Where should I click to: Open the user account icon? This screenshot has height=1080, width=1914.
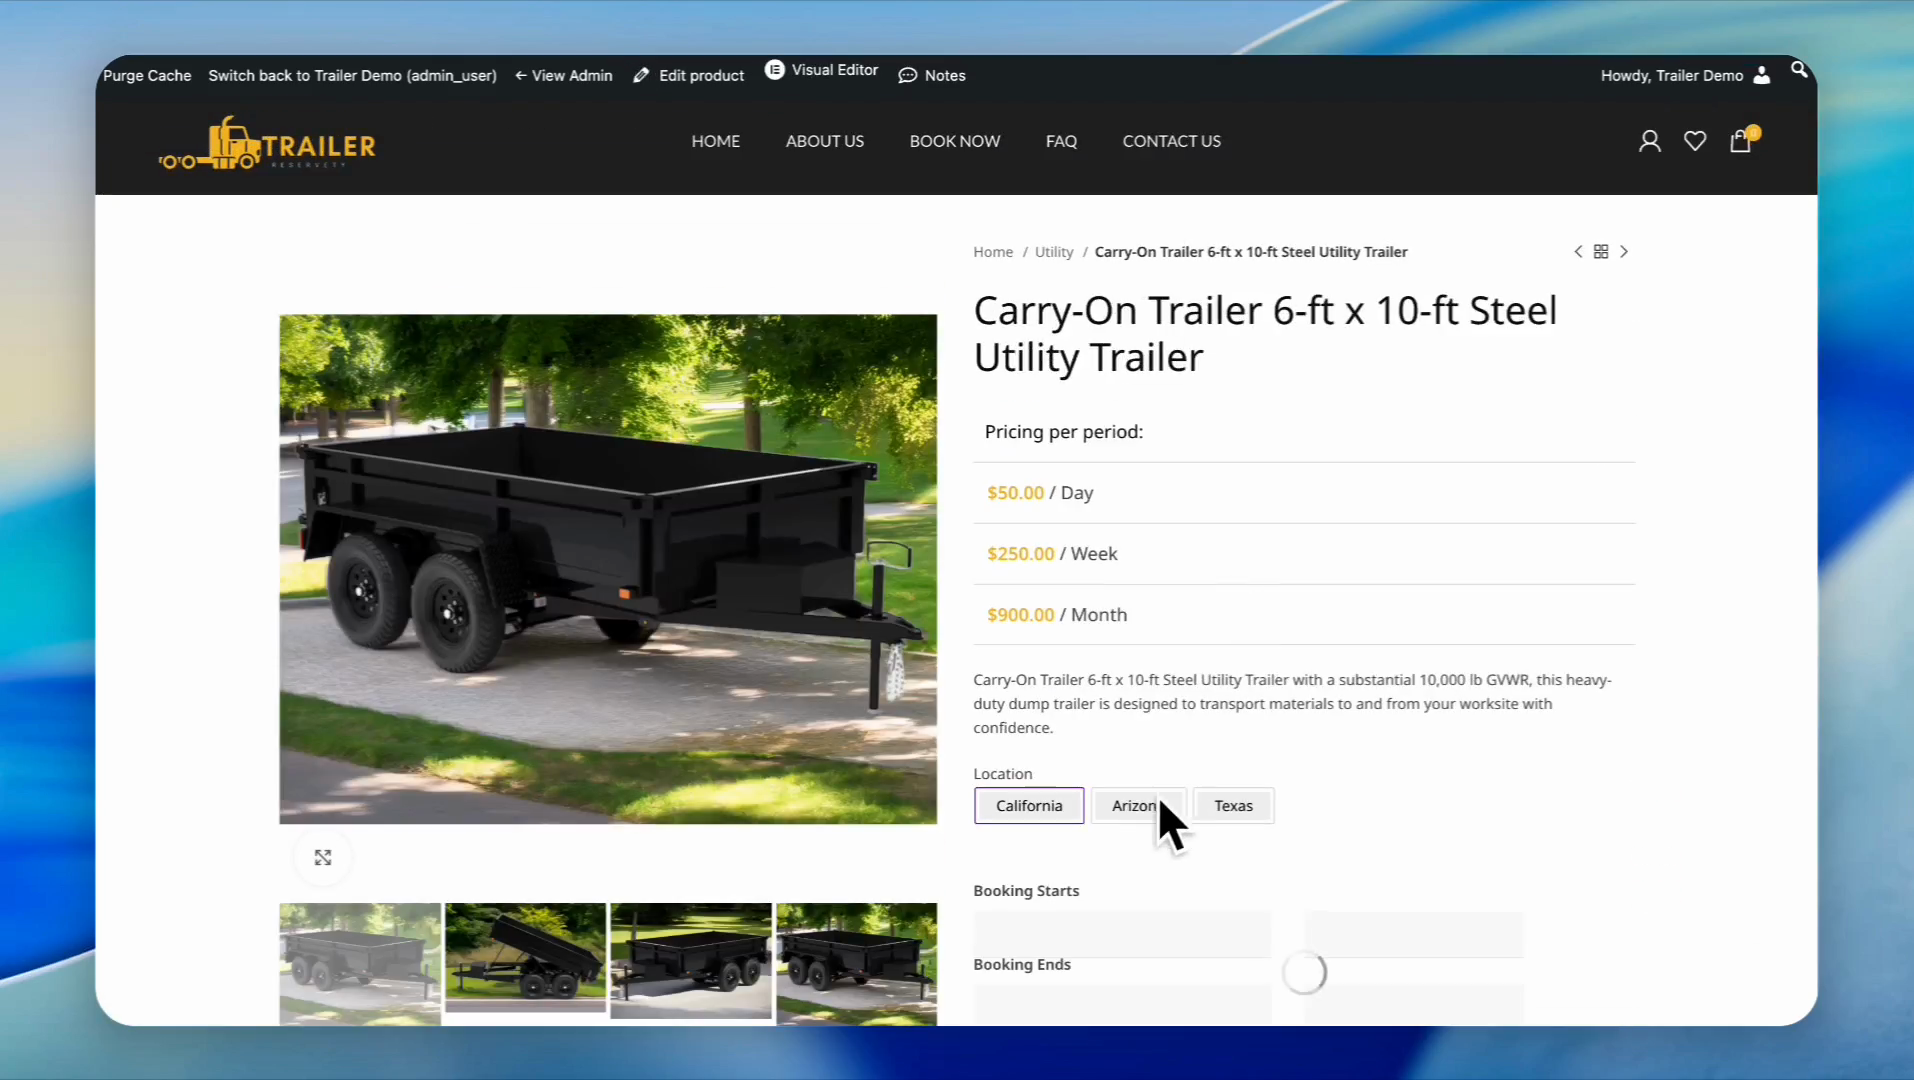1649,141
